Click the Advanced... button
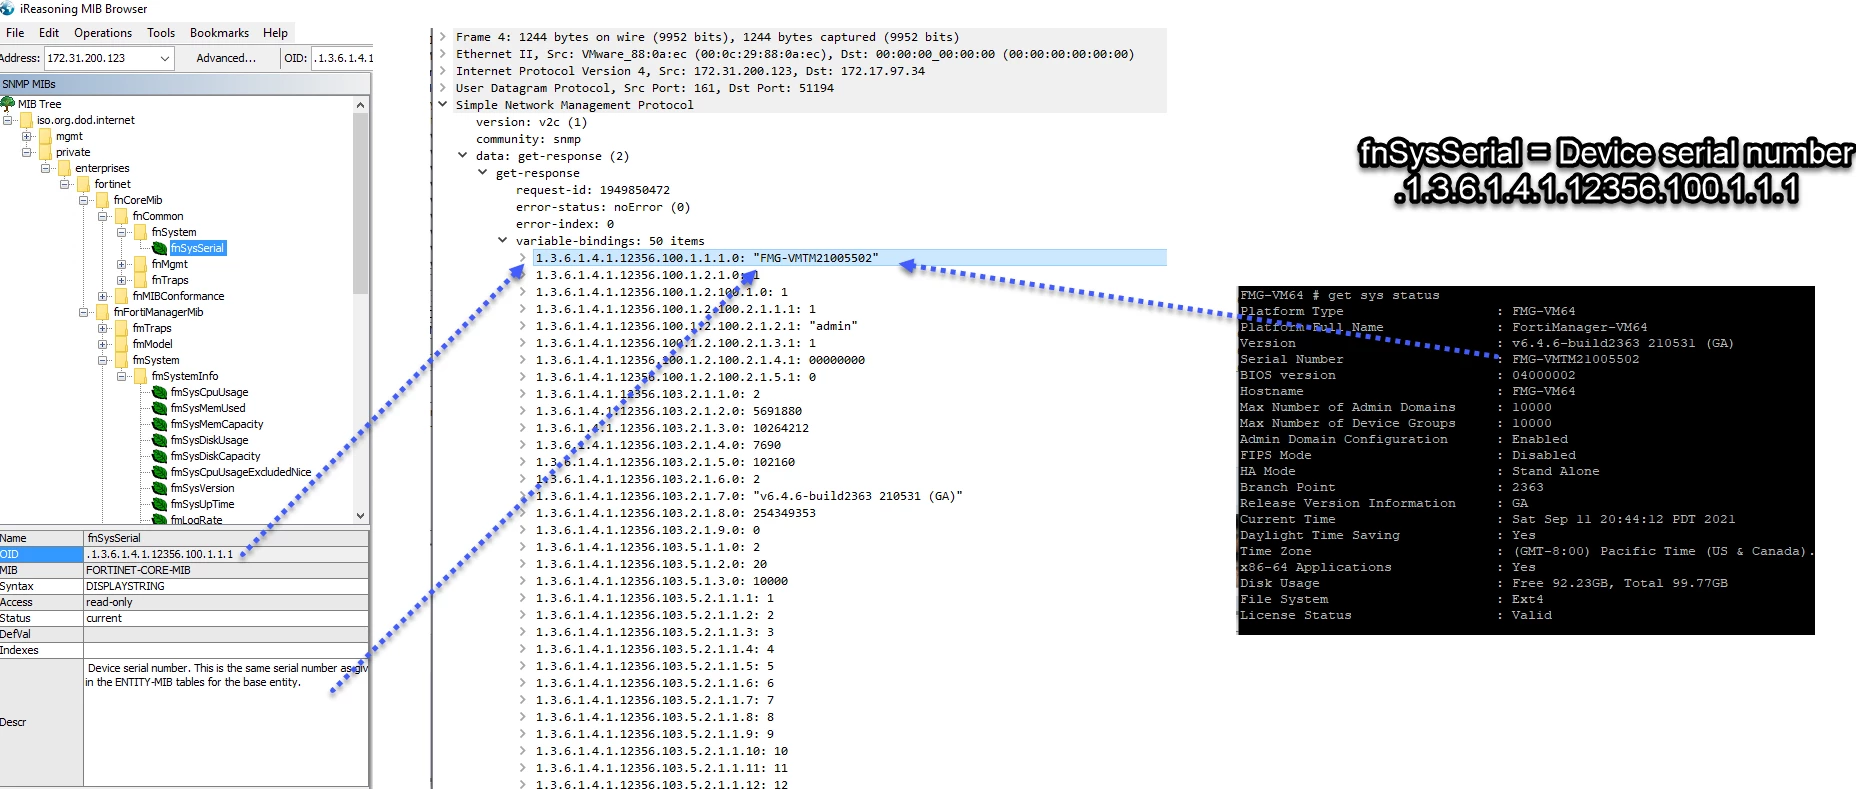1856x789 pixels. coord(226,58)
